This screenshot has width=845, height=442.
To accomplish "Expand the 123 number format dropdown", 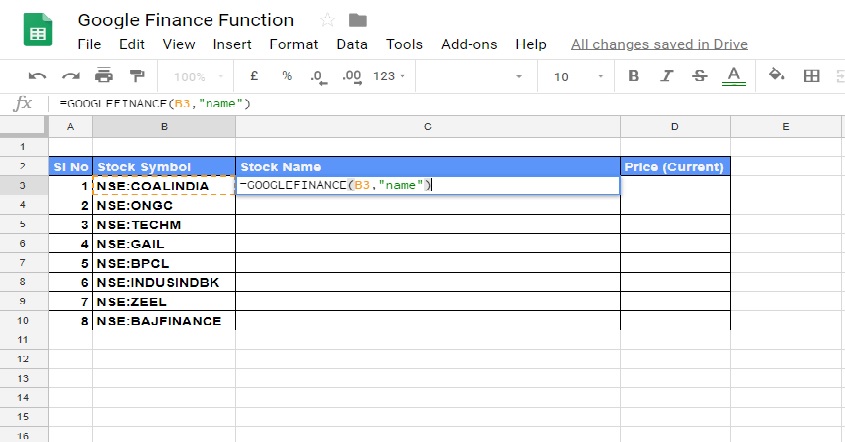I will click(388, 76).
